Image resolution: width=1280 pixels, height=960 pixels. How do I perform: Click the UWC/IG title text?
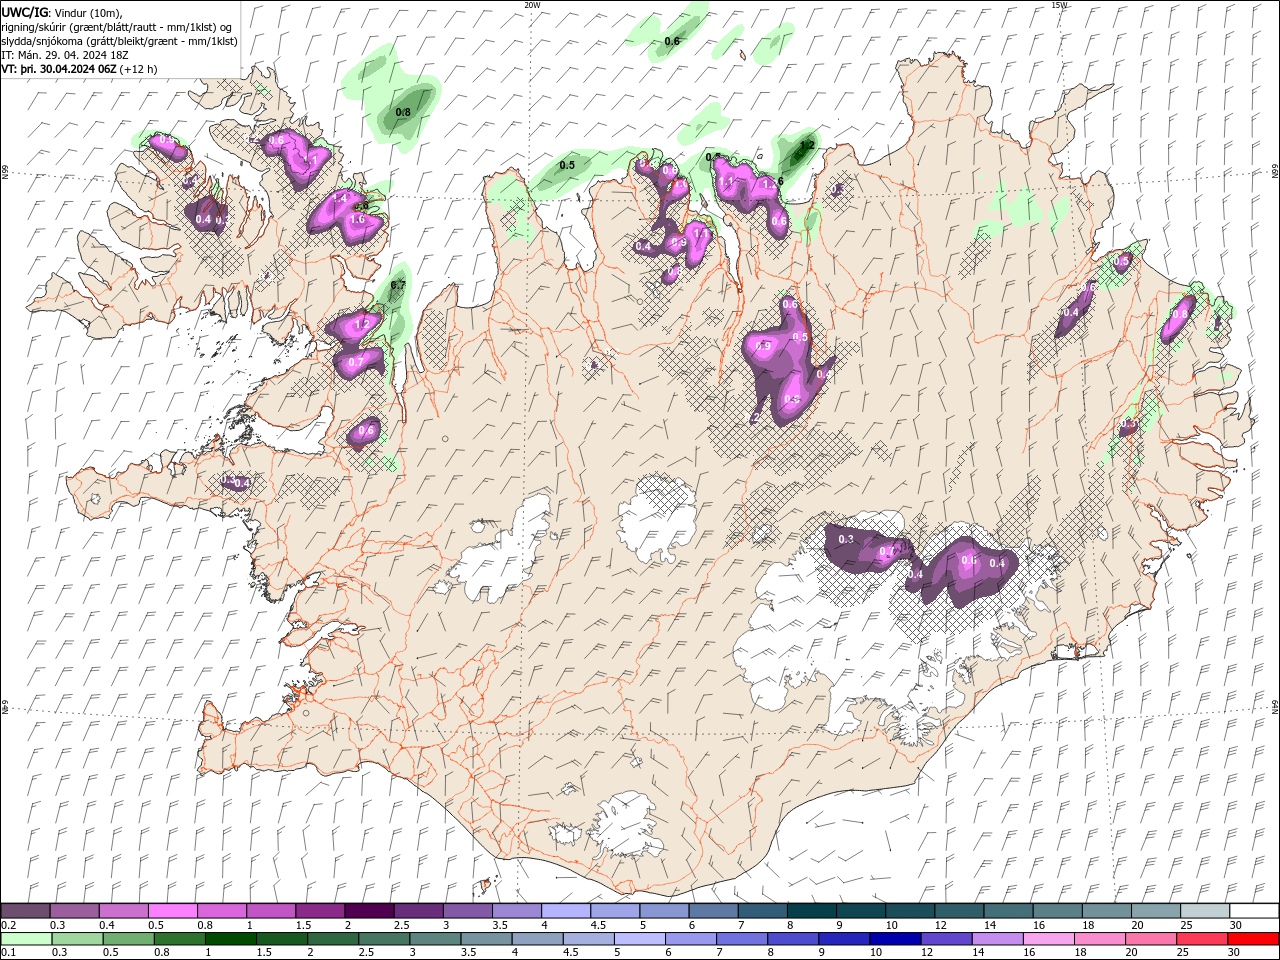[25, 11]
